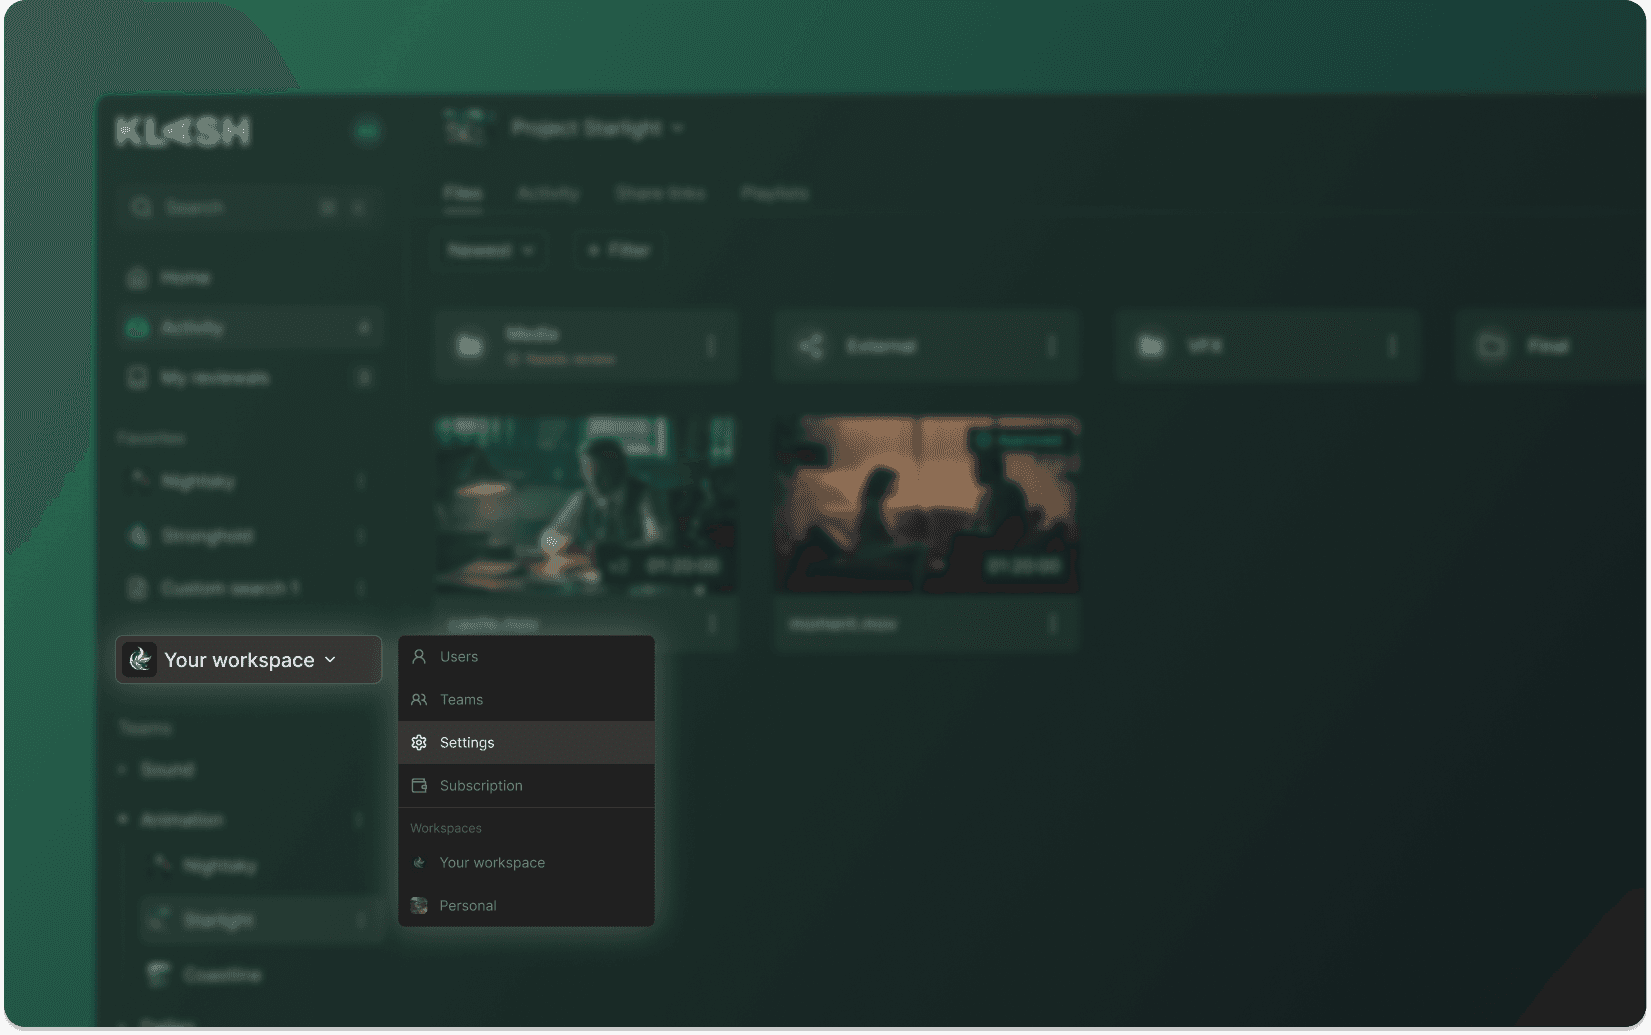Viewport: 1651px width, 1035px height.
Task: Select Users in the workspace menu
Action: (526, 657)
